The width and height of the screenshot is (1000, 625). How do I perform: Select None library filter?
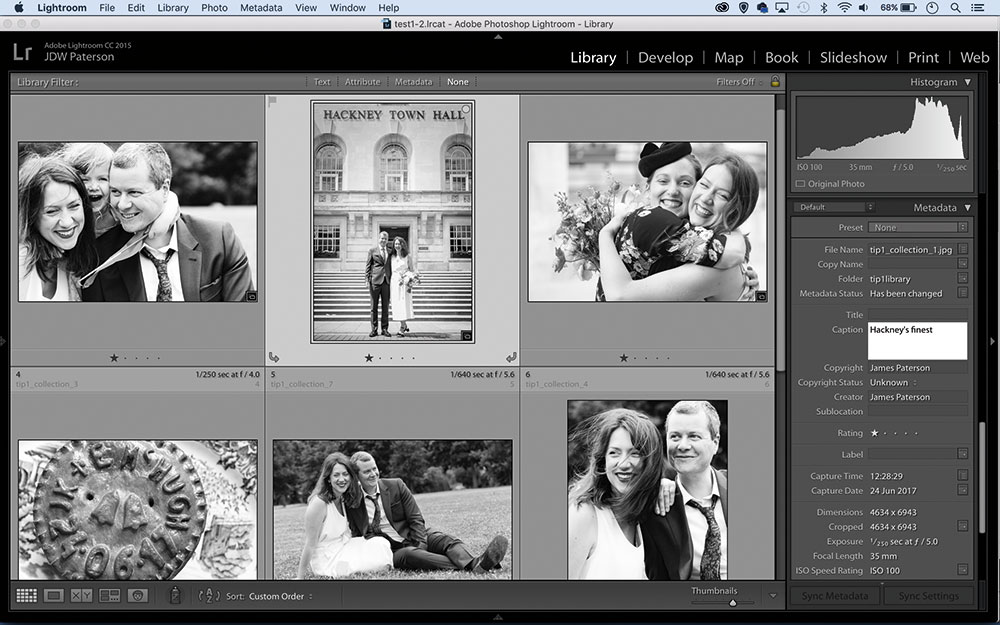tap(457, 82)
